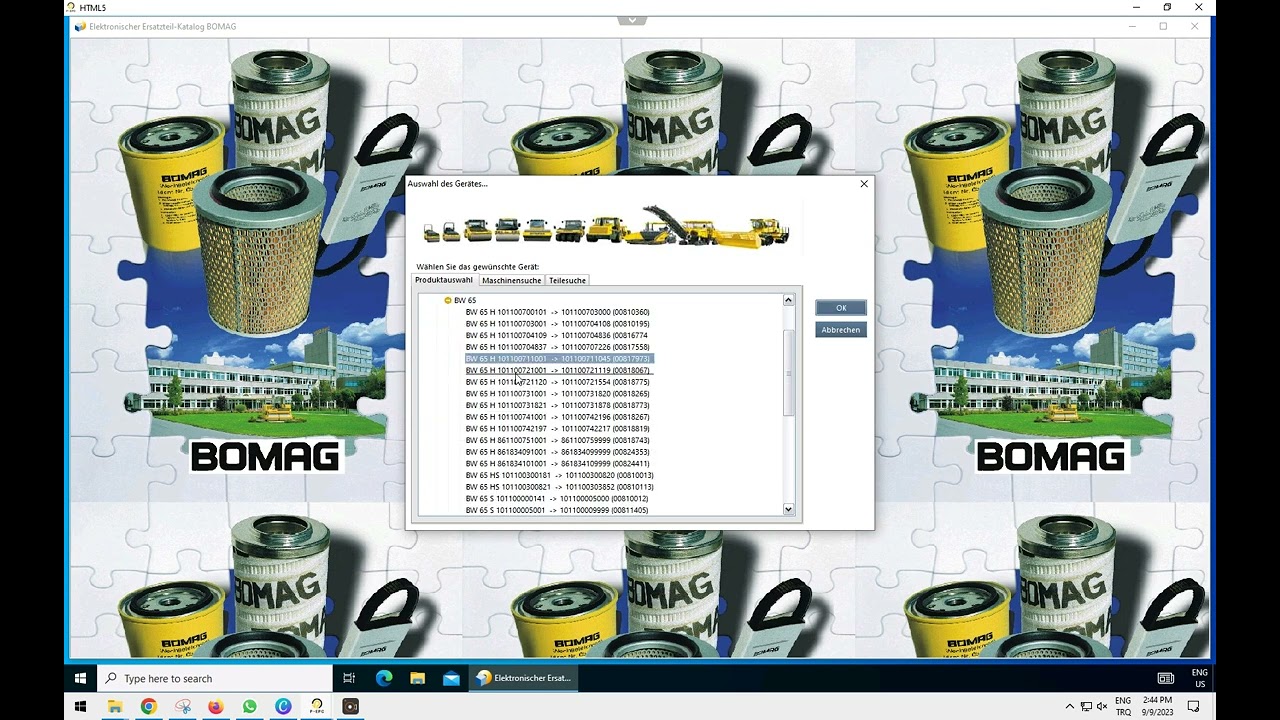Click the BOMAG catalog window title icon
Screen dimensions: 1280x720
[x=80, y=27]
